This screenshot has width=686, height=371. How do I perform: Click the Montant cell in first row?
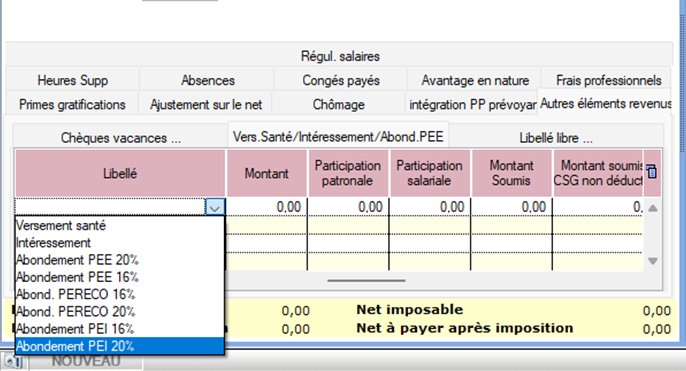(267, 206)
